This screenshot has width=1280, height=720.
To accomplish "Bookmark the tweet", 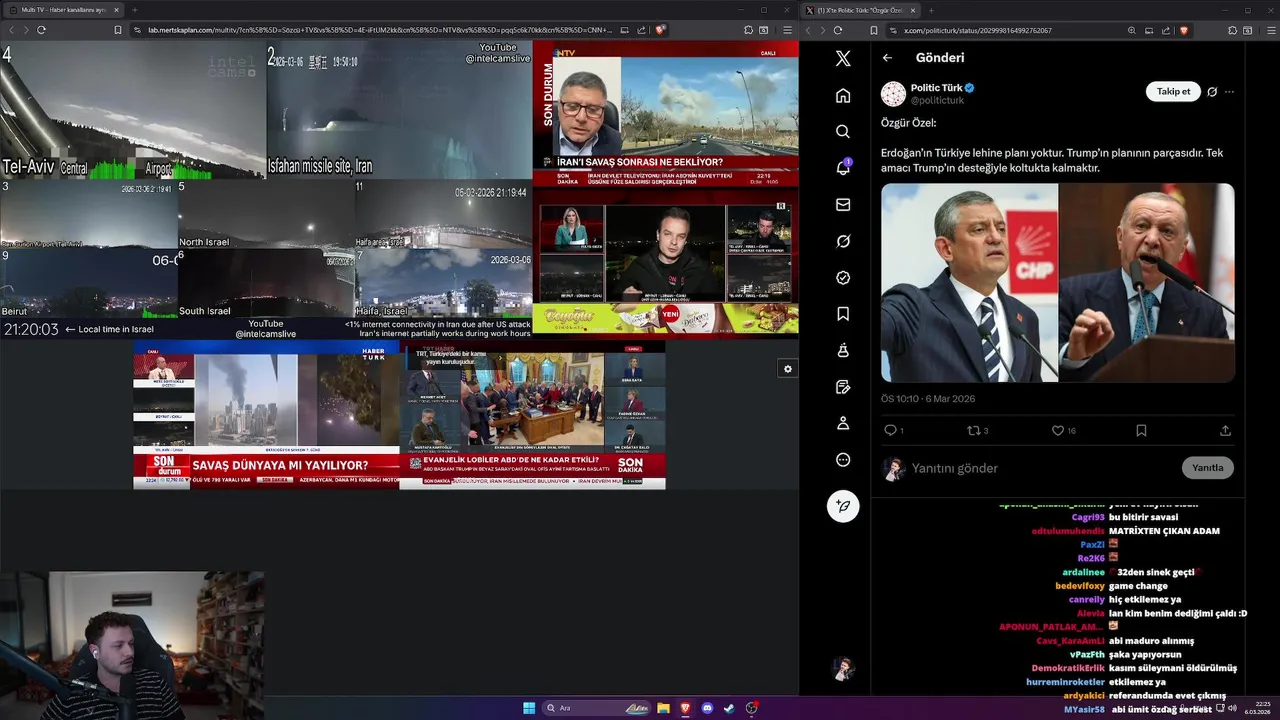I will (x=1141, y=430).
